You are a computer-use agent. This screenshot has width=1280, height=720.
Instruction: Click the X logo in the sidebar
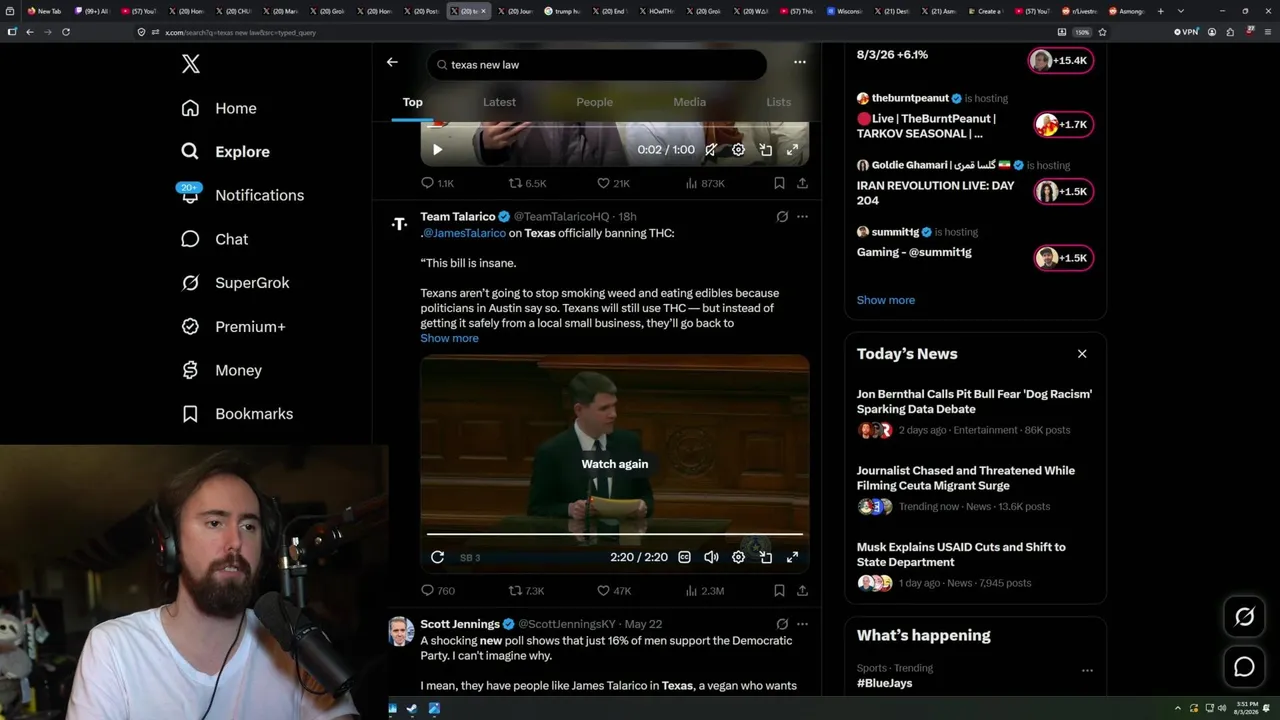click(191, 65)
